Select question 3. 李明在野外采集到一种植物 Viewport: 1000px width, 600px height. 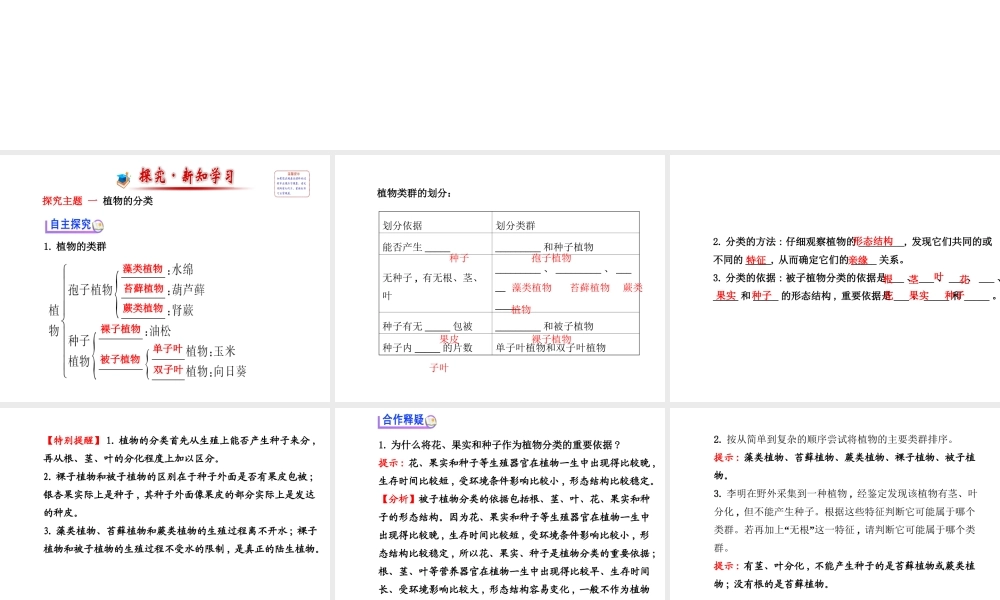[845, 520]
